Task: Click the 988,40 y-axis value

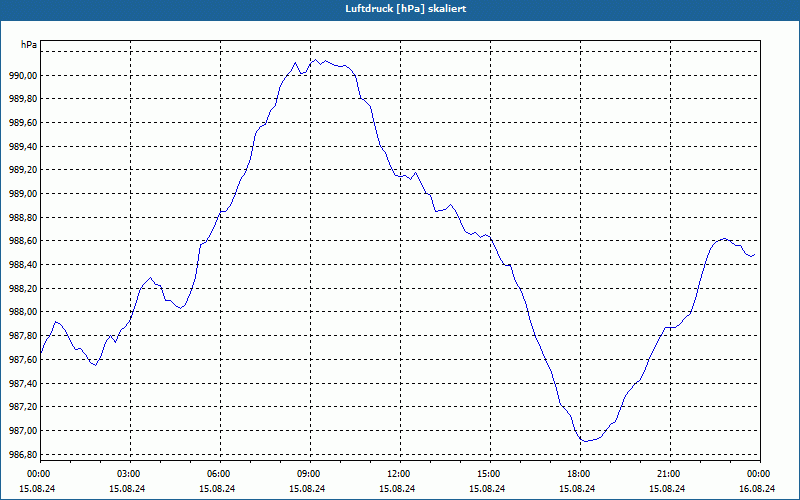Action: (x=23, y=265)
